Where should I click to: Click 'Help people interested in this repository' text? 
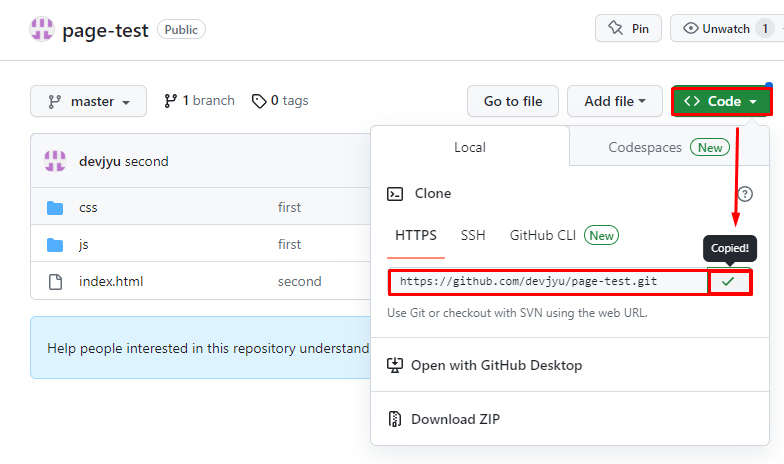coord(208,348)
